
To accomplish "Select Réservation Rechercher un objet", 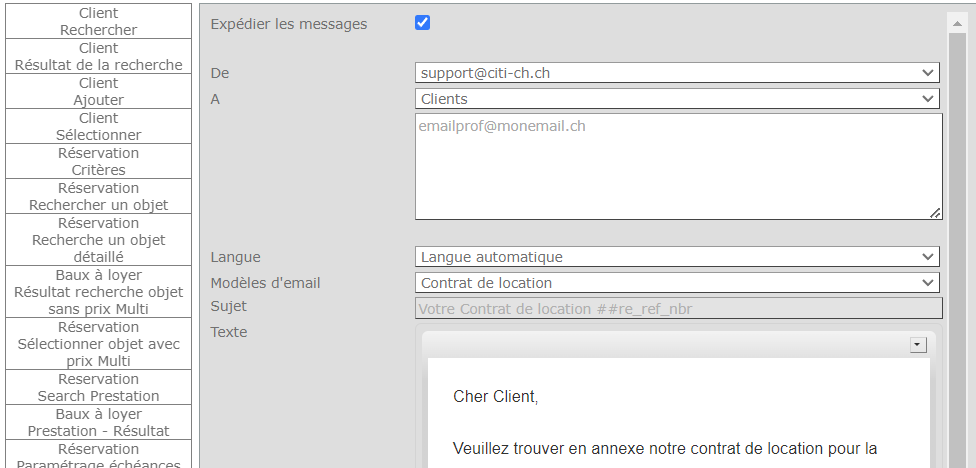I will (98, 196).
